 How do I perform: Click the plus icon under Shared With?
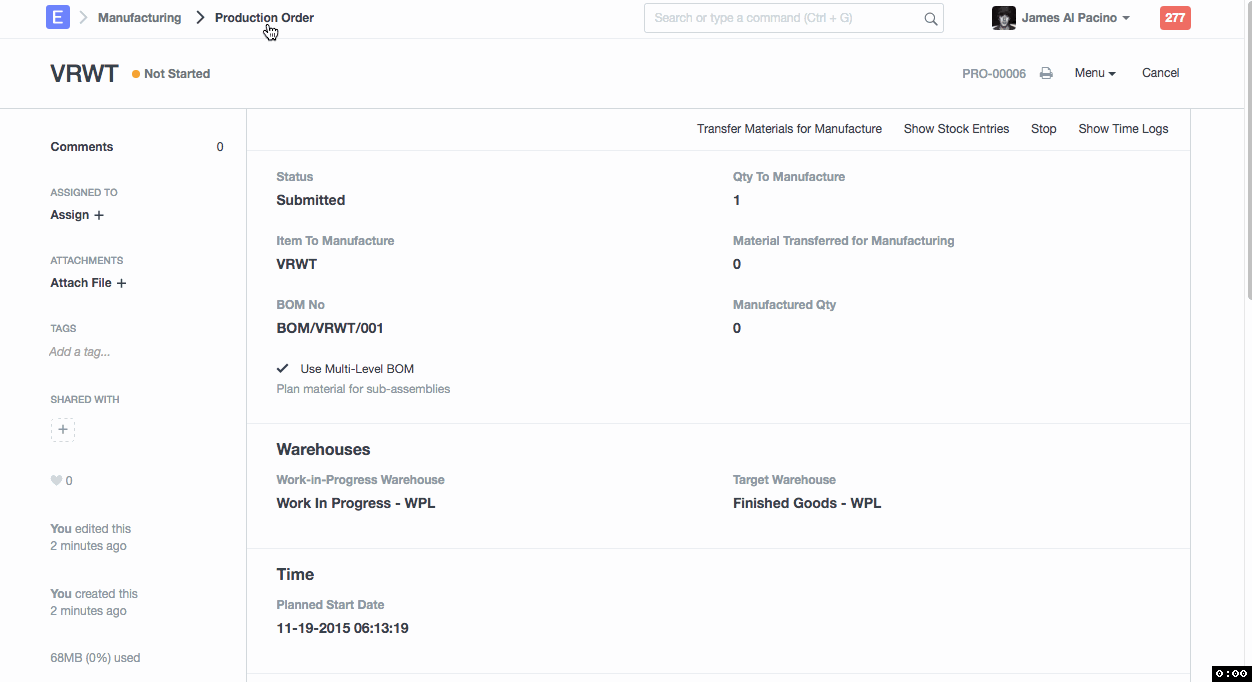coord(63,430)
